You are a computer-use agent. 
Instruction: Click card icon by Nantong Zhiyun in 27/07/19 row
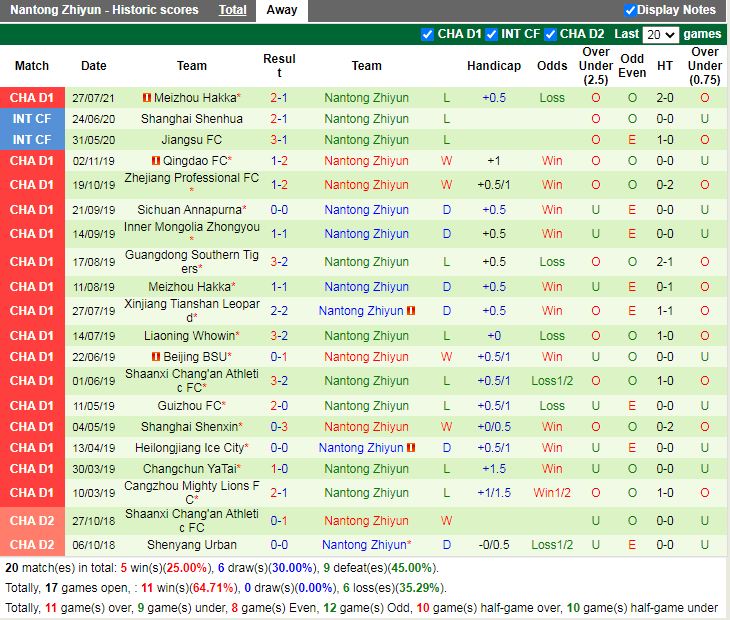click(411, 311)
